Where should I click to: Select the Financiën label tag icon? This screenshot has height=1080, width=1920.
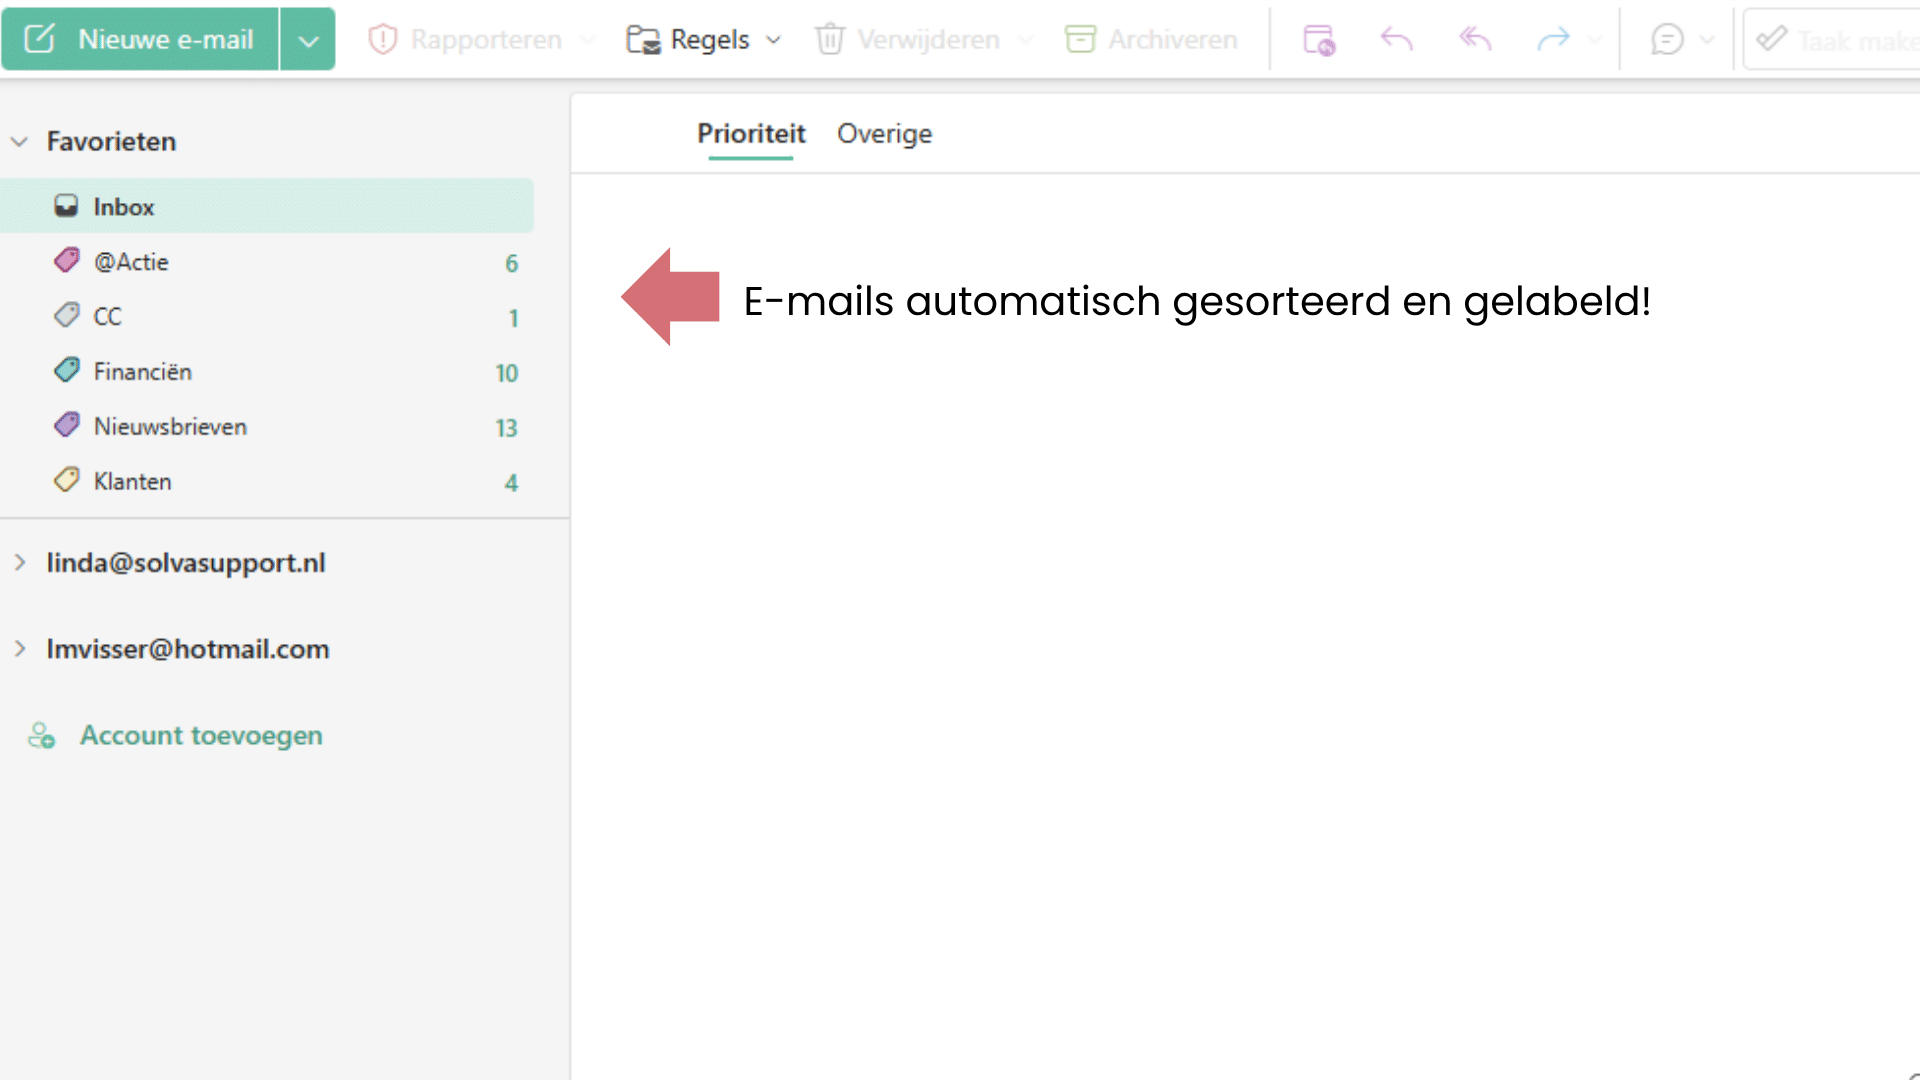coord(66,370)
